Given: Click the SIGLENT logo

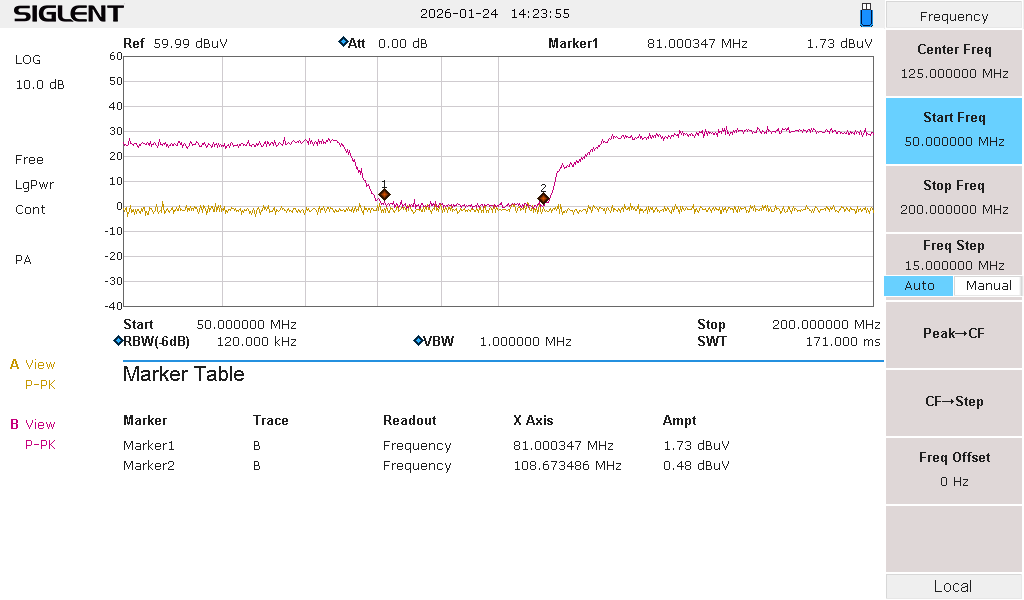Looking at the screenshot, I should (69, 14).
